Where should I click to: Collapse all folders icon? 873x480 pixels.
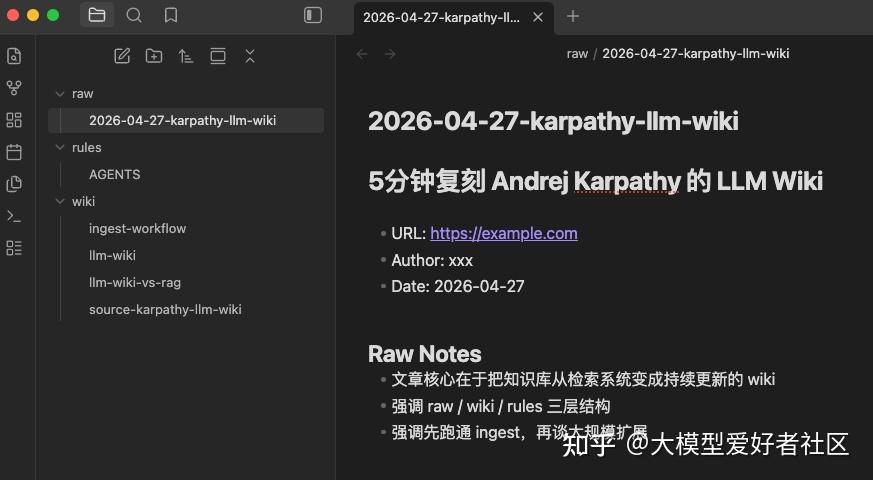(249, 56)
